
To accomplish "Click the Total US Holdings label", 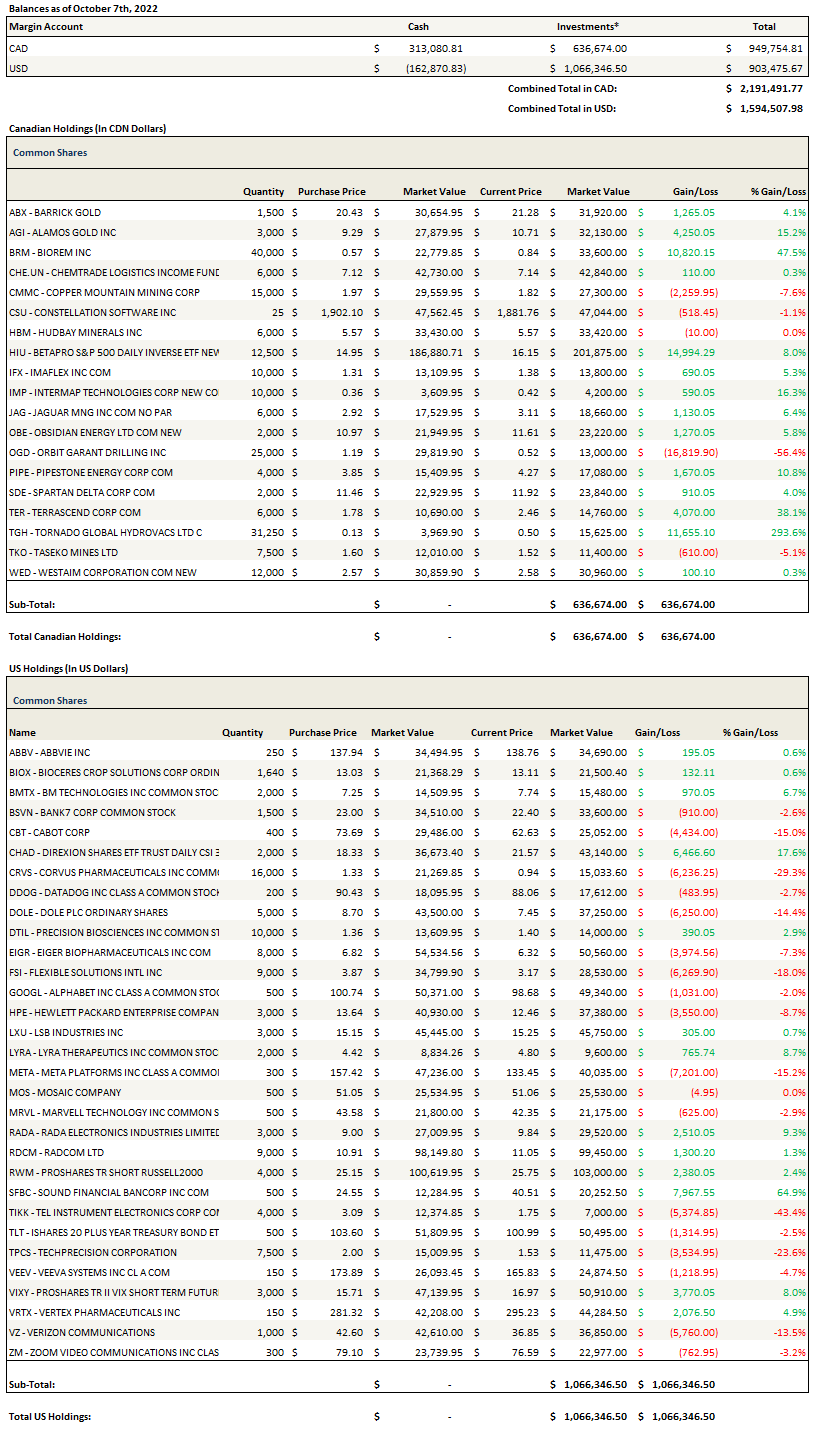I will (x=50, y=1416).
